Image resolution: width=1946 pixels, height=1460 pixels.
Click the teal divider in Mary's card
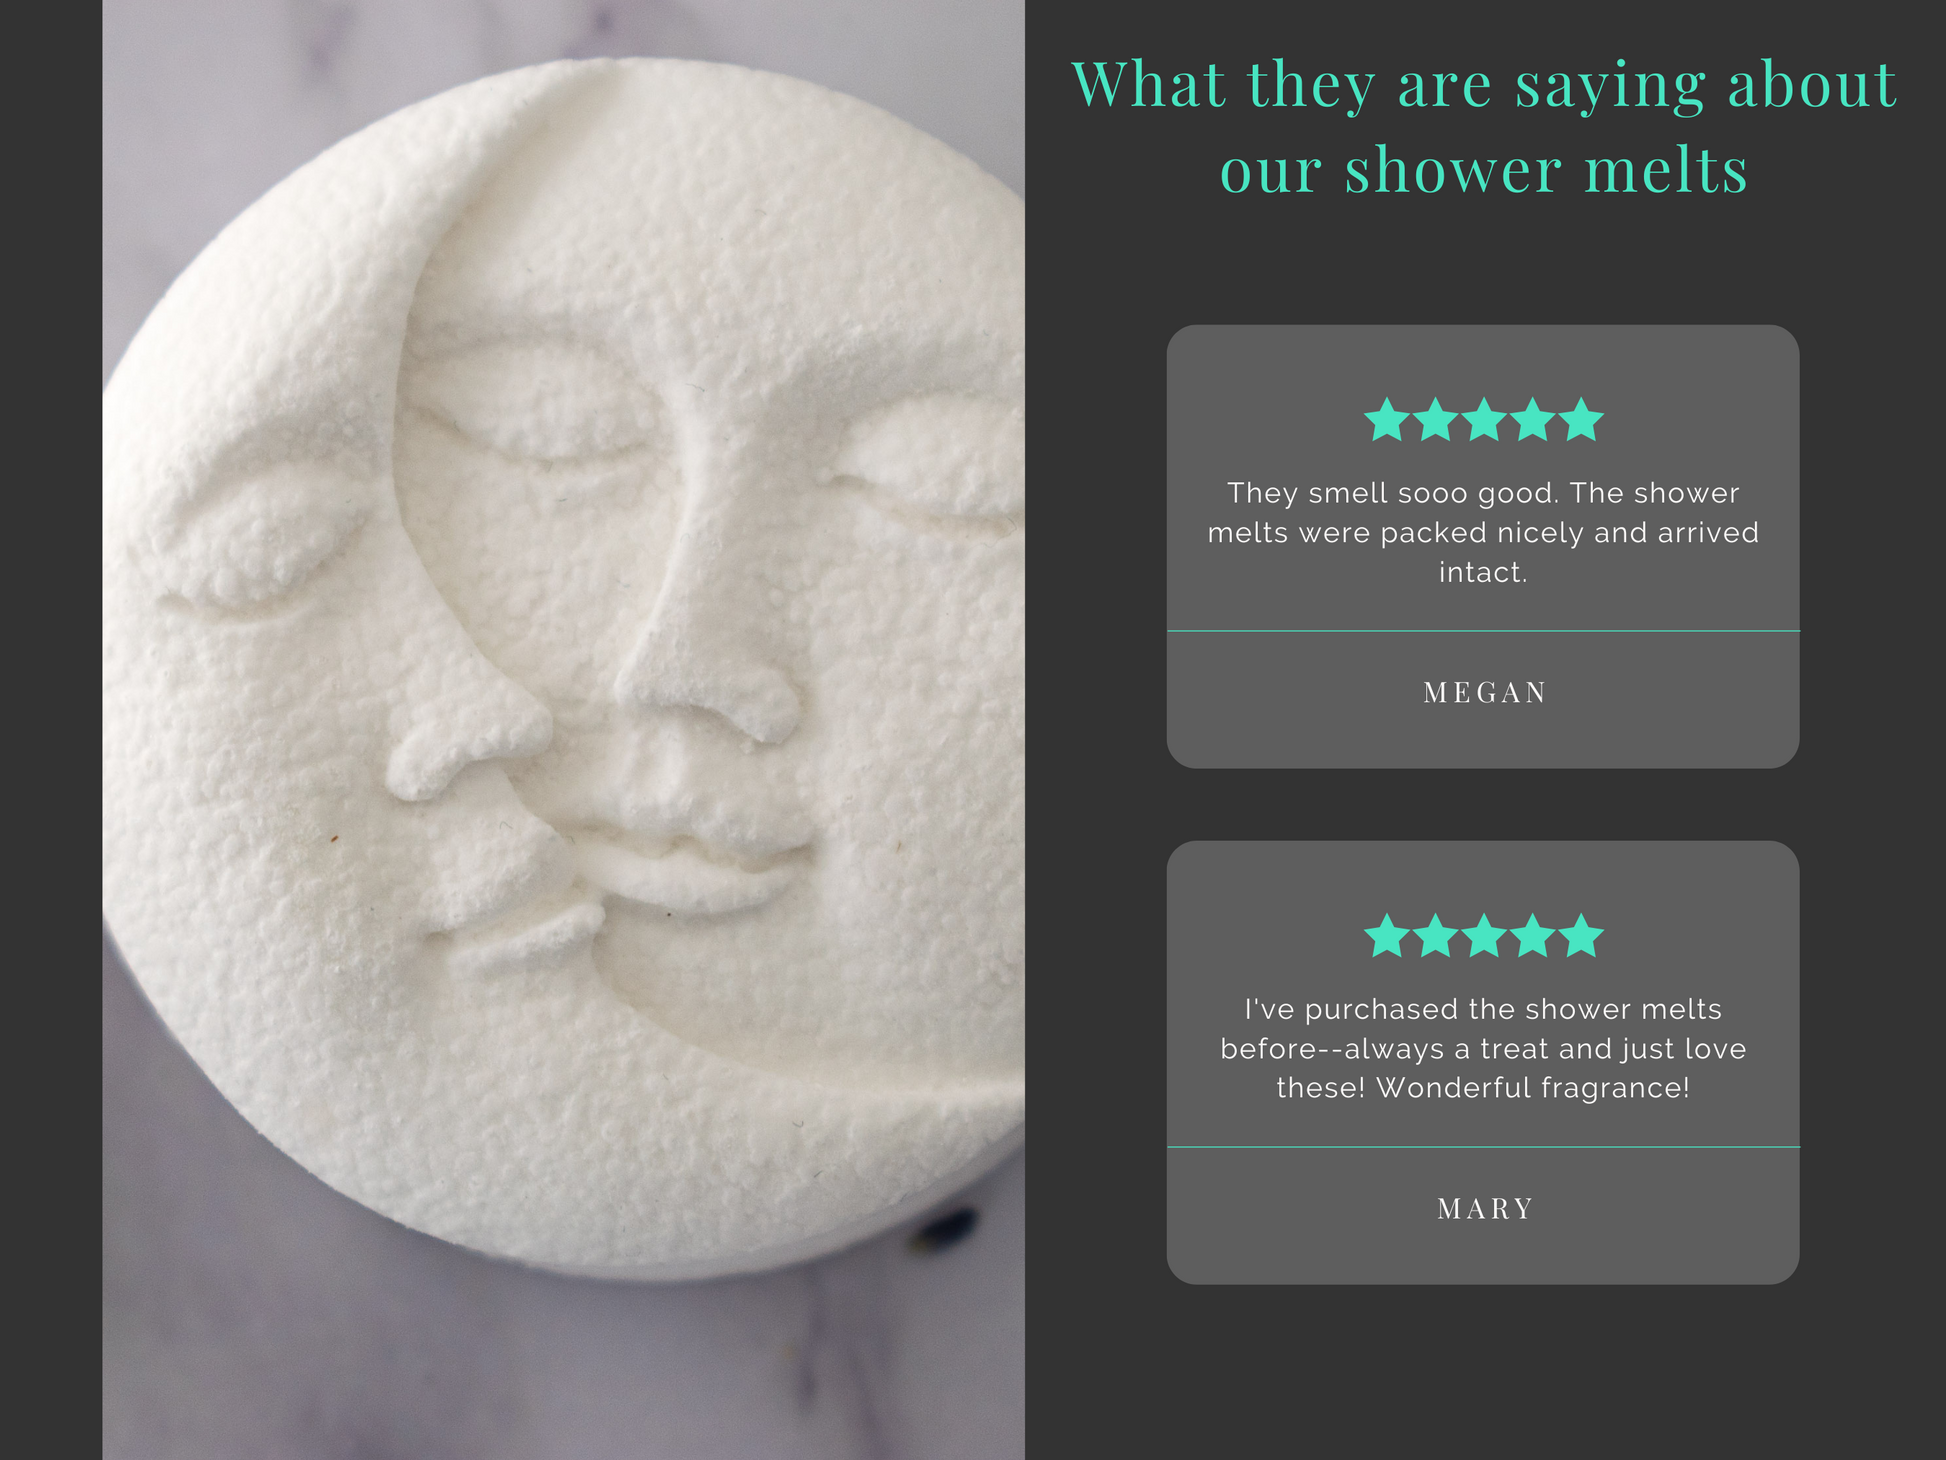click(1483, 1147)
